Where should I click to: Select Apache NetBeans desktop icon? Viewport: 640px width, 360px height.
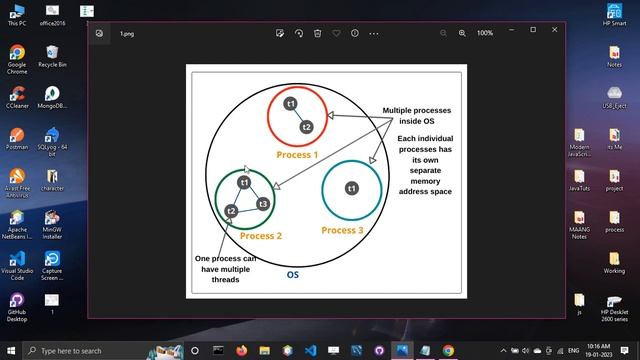tap(17, 224)
